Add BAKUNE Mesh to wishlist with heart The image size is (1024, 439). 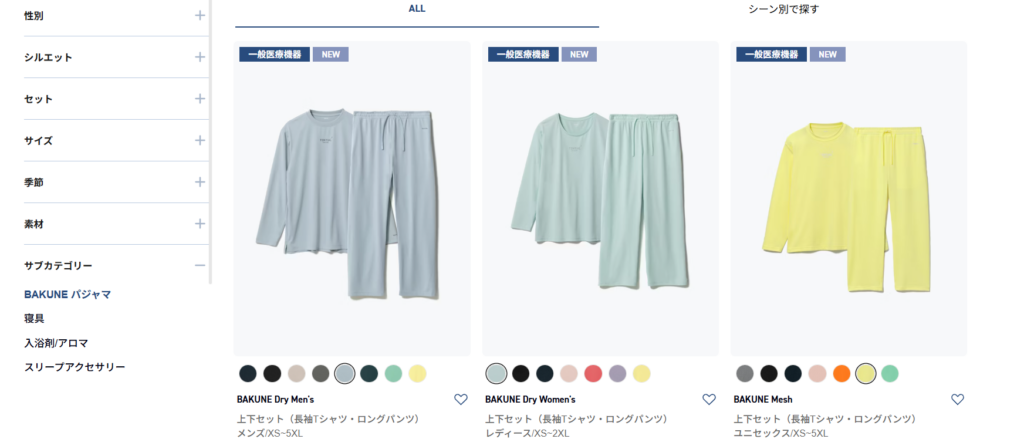957,399
